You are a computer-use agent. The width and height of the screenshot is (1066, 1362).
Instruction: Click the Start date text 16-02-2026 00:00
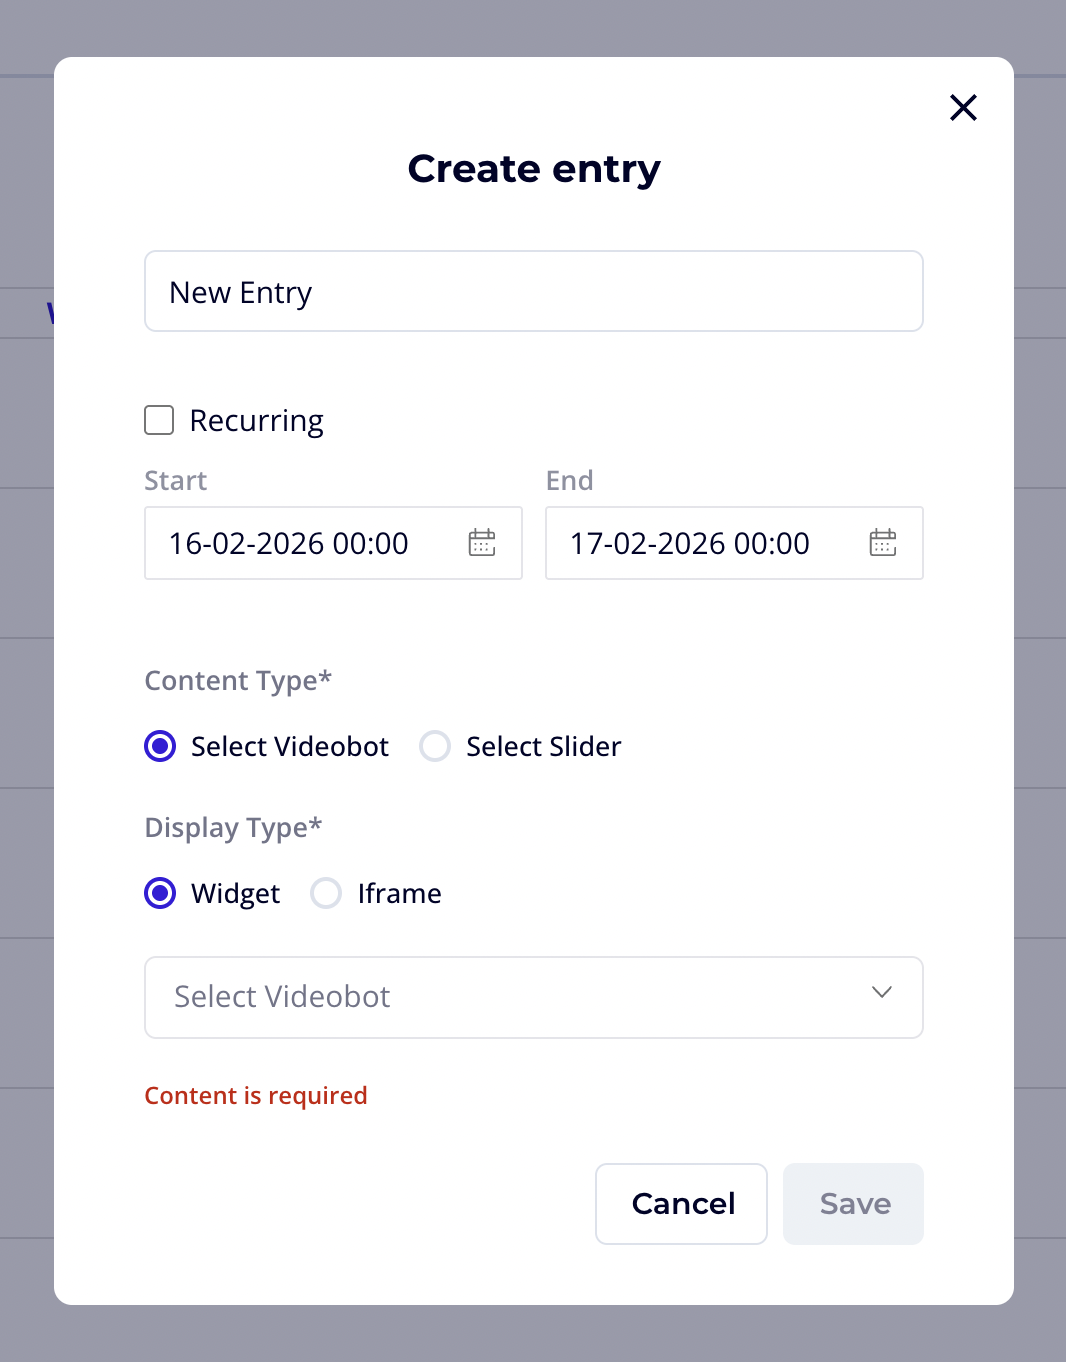click(289, 543)
